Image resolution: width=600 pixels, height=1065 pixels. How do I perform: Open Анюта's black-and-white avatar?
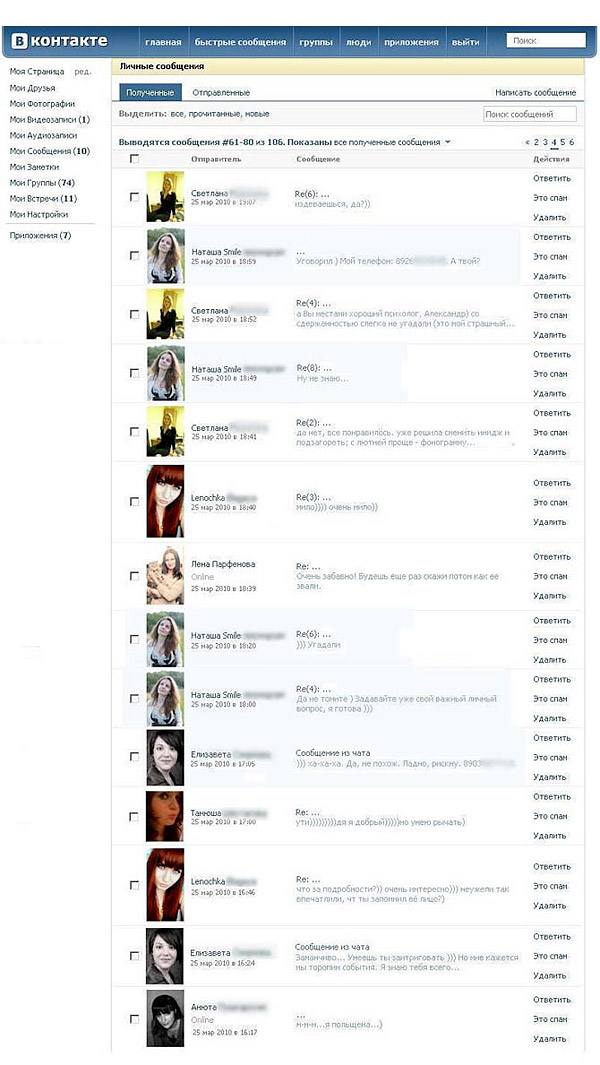coord(165,1018)
